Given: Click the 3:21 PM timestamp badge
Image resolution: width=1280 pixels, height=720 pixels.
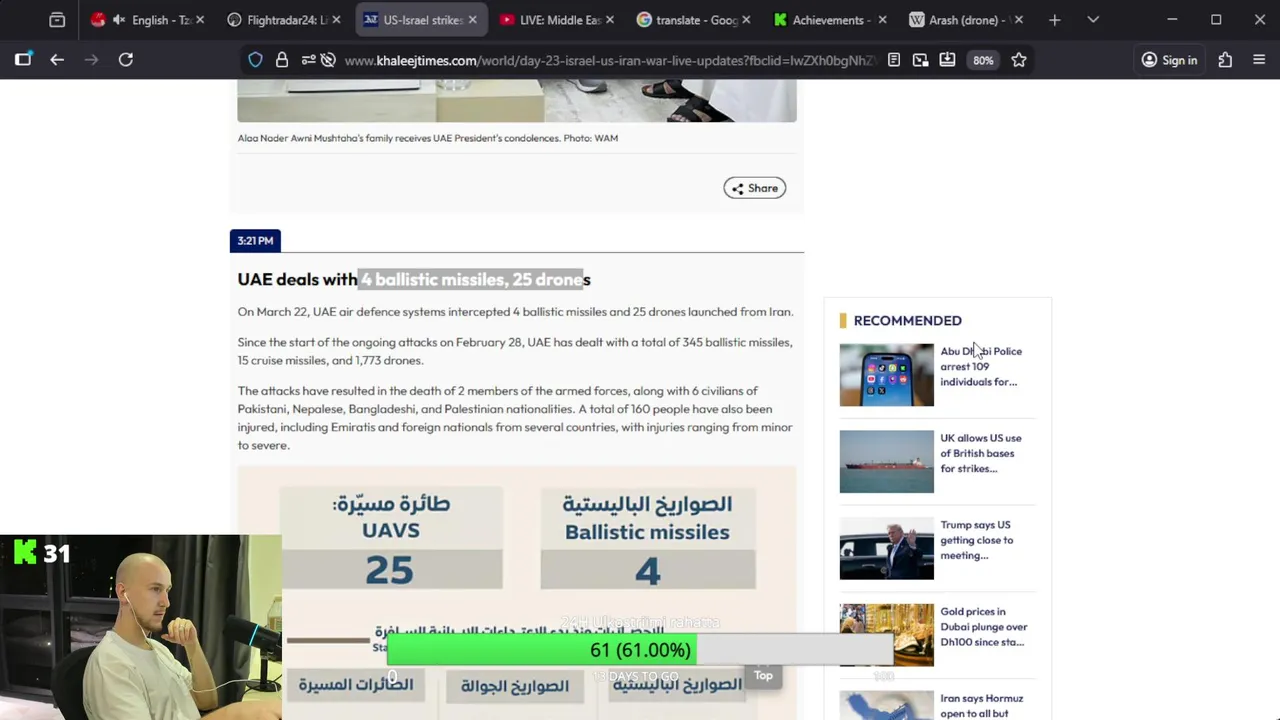Looking at the screenshot, I should point(255,240).
